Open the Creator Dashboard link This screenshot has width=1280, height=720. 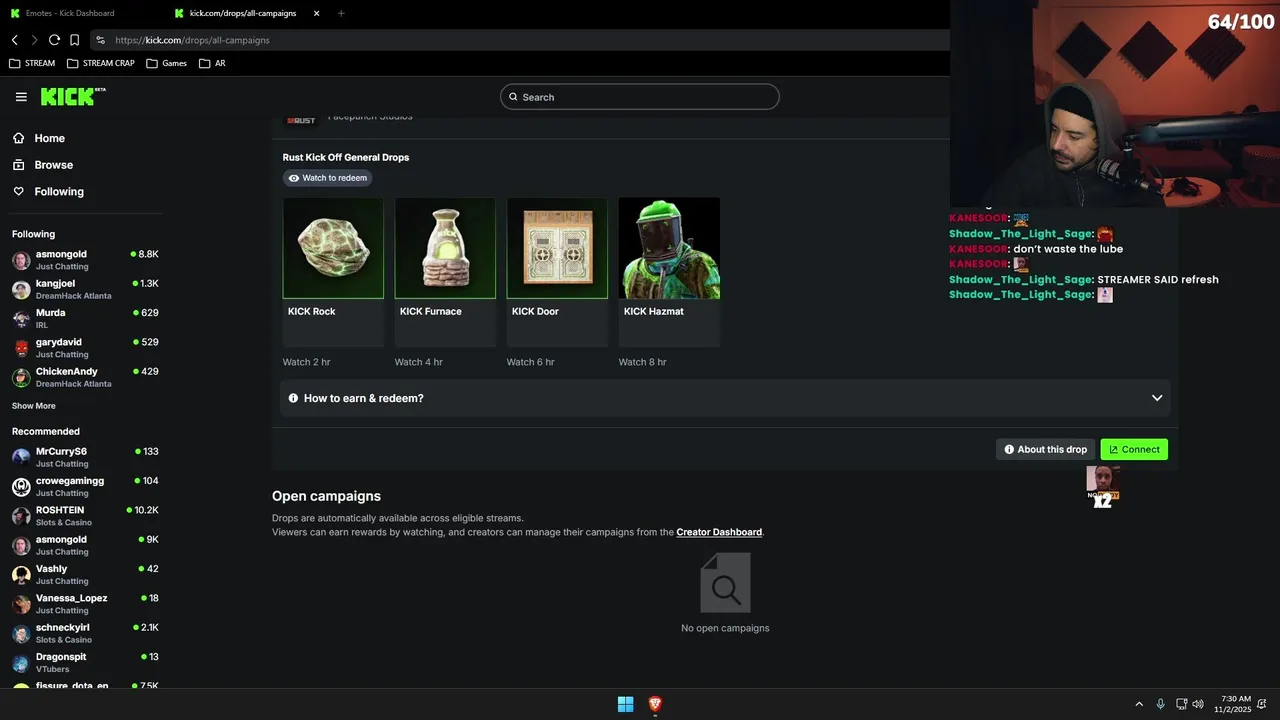719,532
